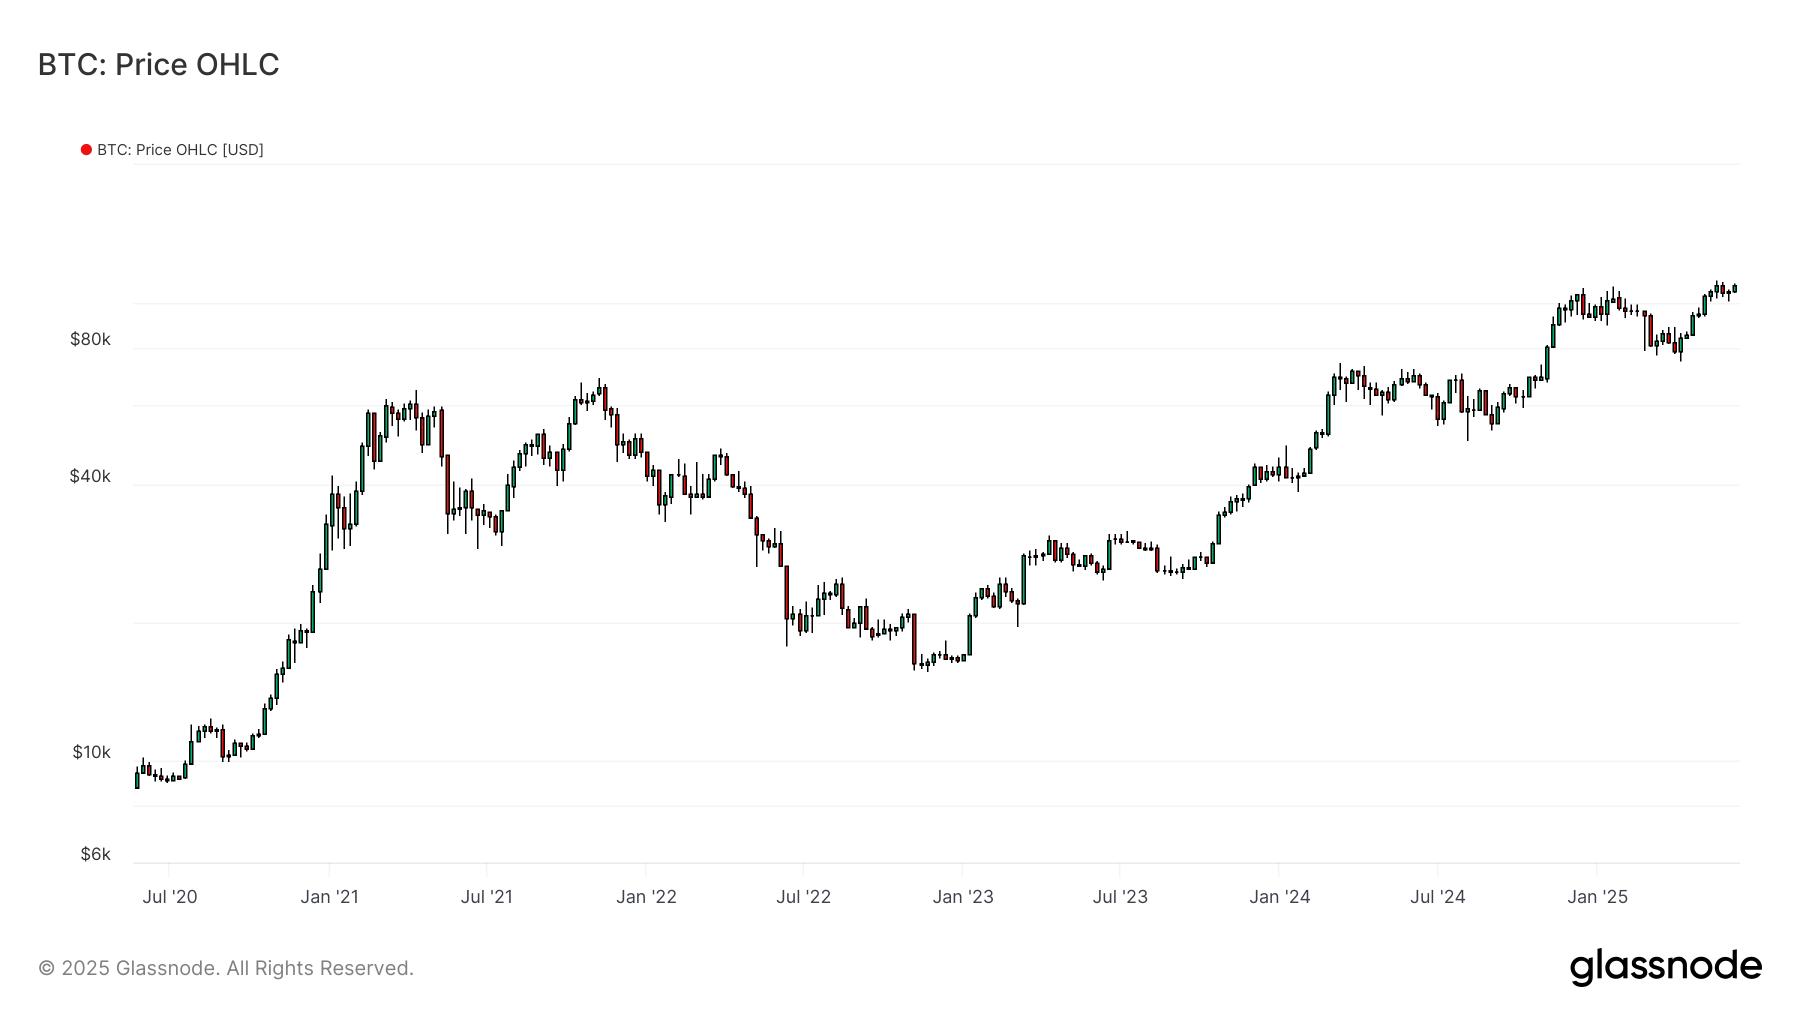The width and height of the screenshot is (1800, 1013).
Task: Click the Jul '22 x-axis tick label
Action: coord(804,897)
